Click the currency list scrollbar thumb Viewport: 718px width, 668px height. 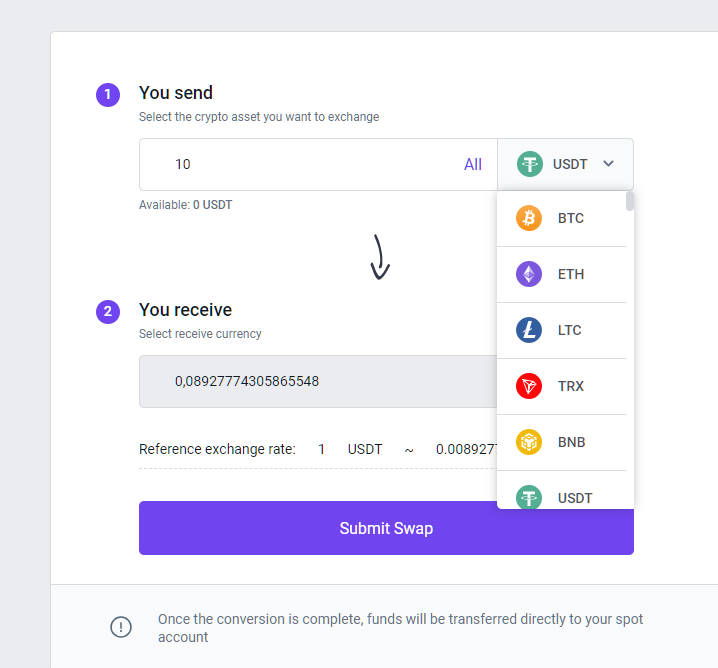(630, 201)
